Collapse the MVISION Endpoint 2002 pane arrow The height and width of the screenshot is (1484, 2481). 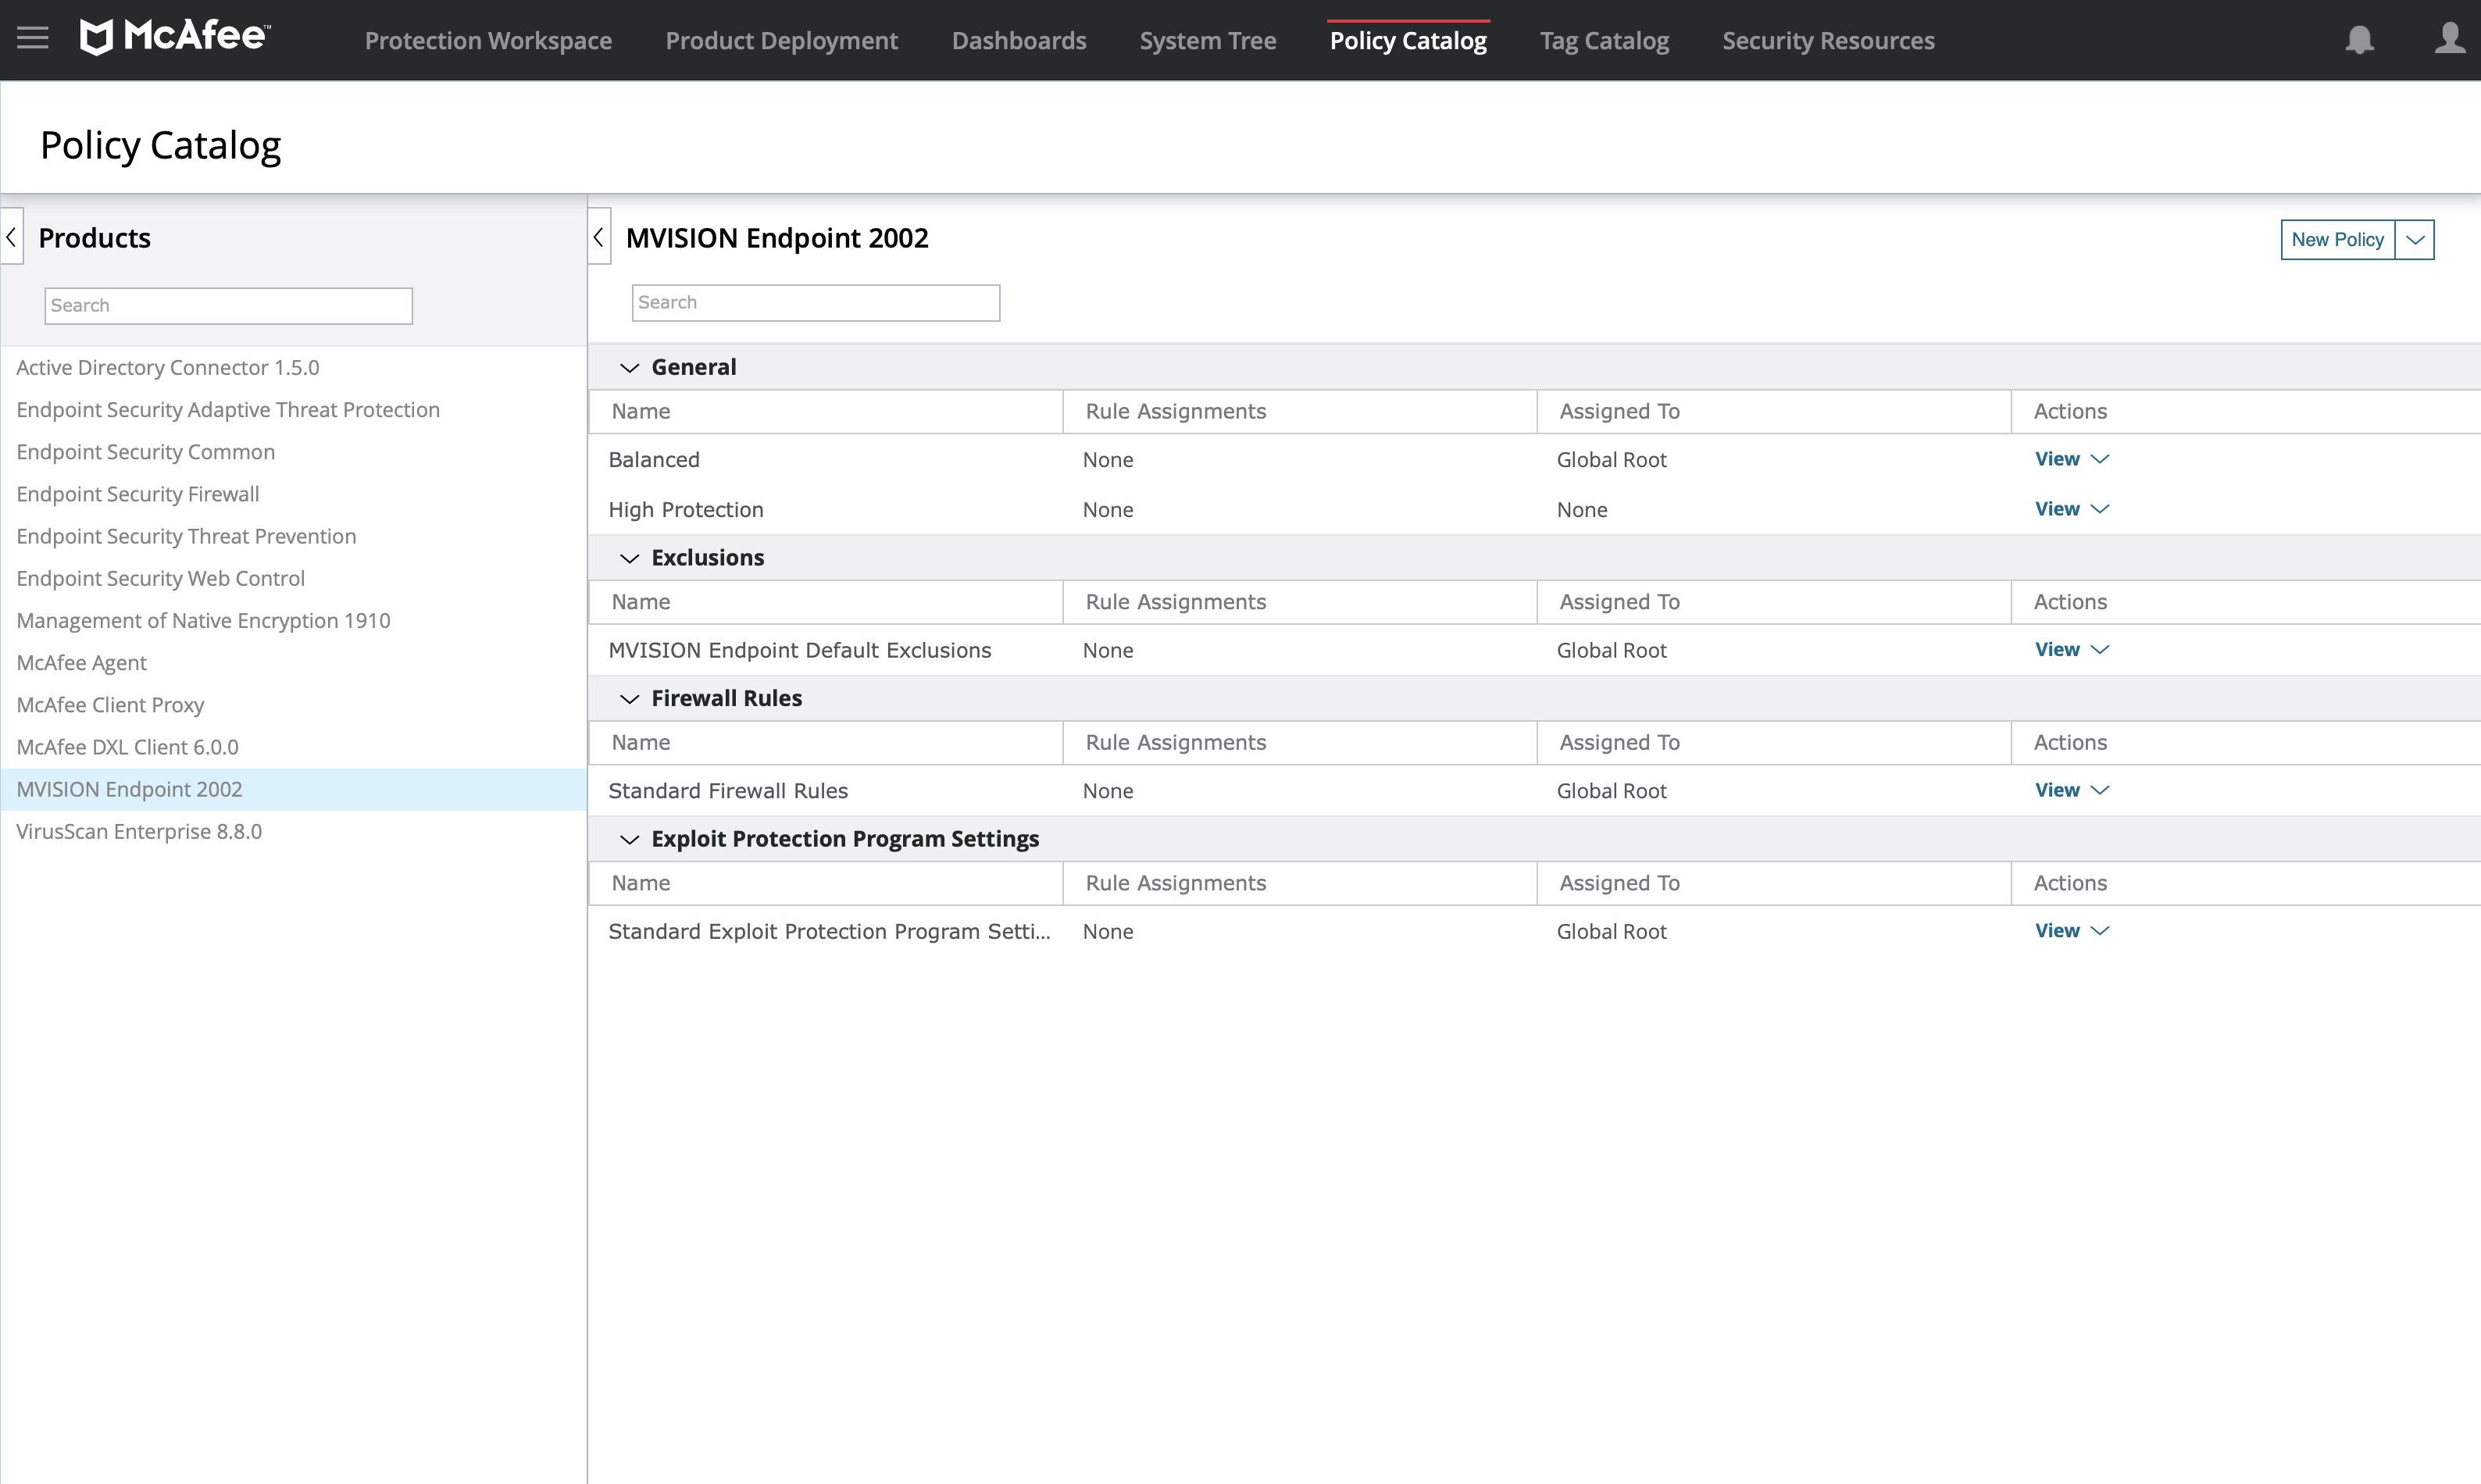[599, 237]
